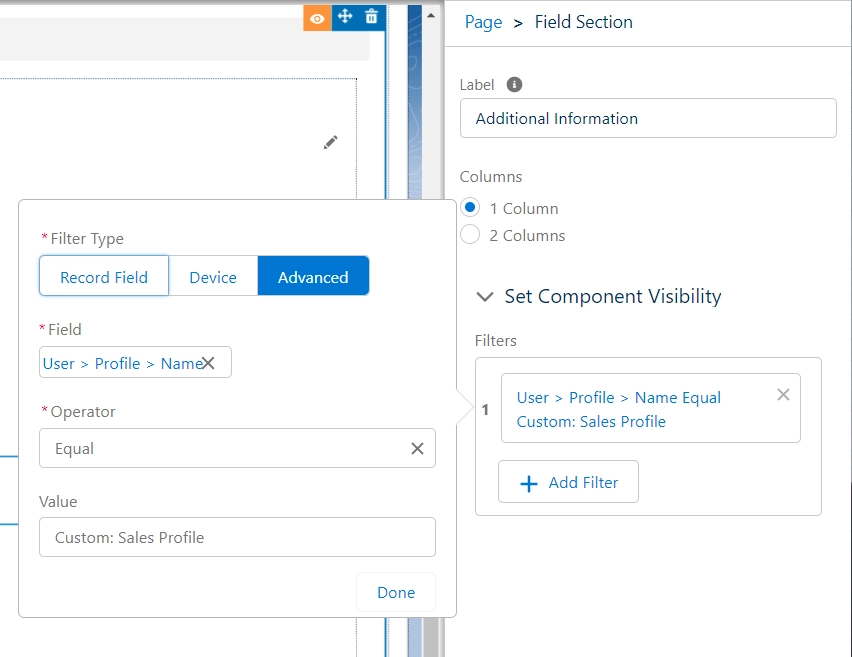
Task: Click the Advanced filter type option
Action: 313,276
